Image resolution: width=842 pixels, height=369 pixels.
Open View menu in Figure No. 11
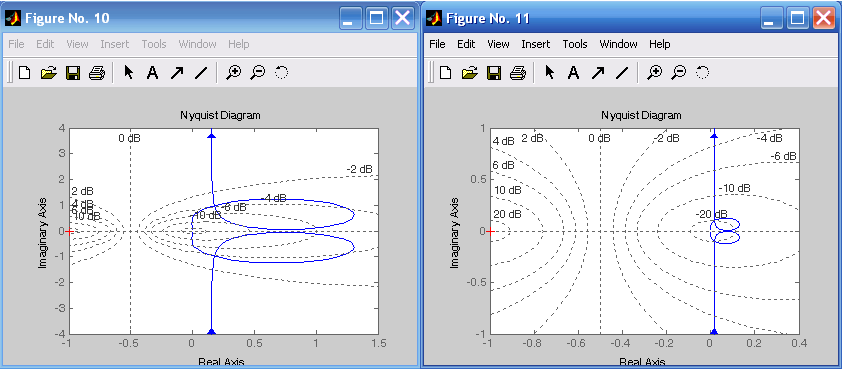click(x=498, y=45)
